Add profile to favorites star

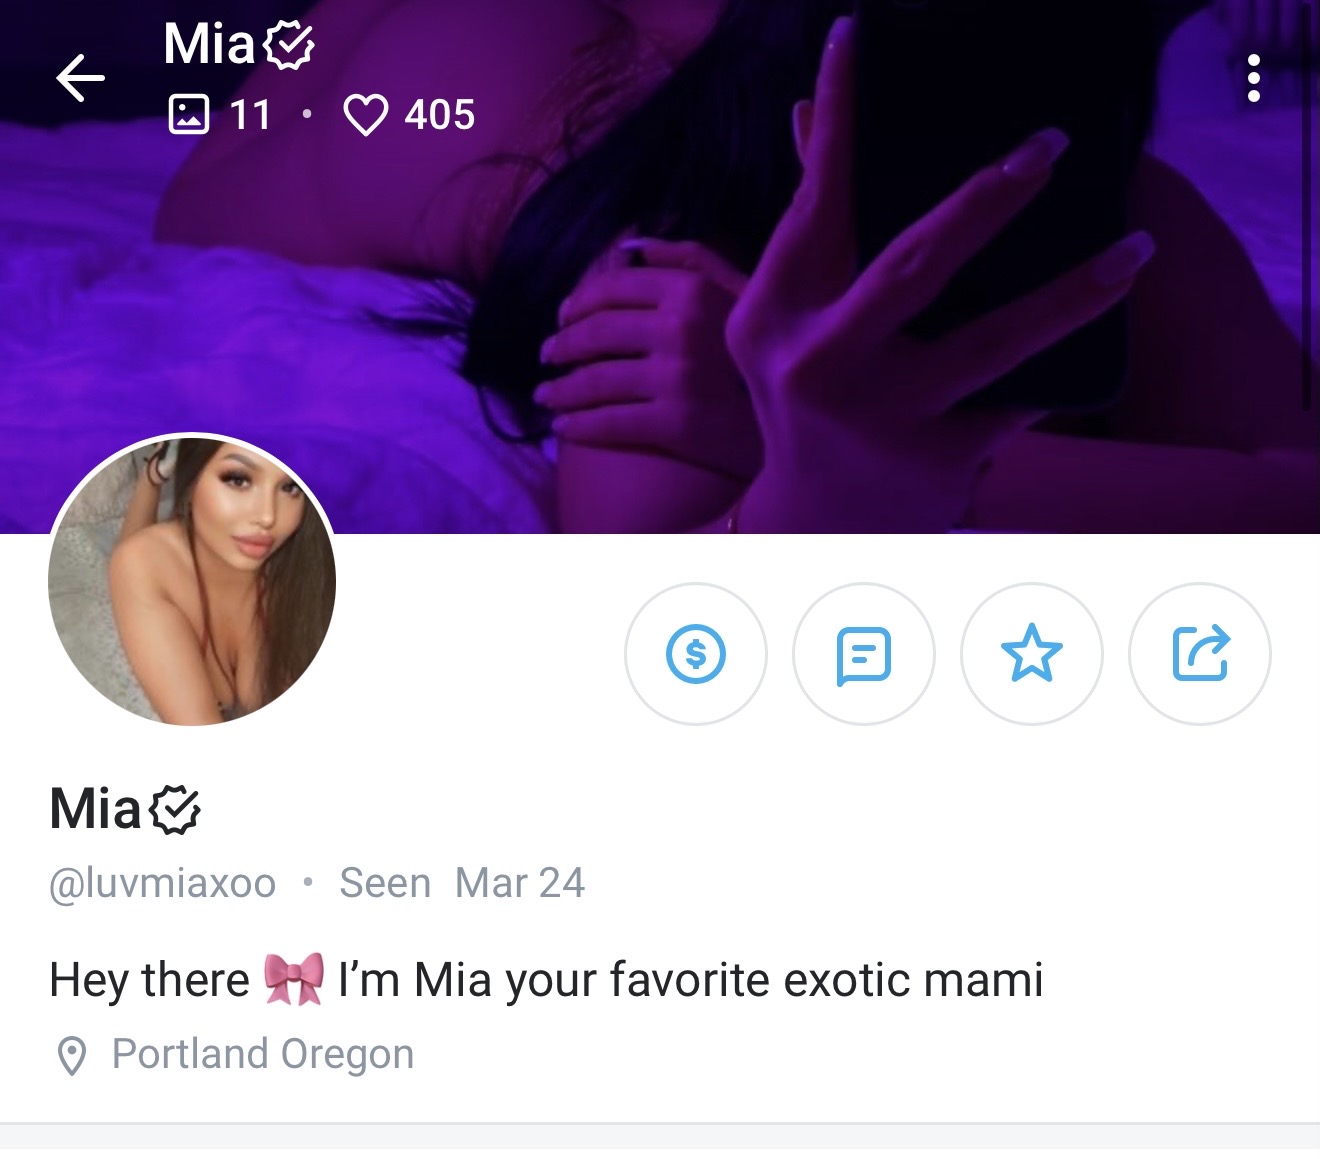(x=1032, y=654)
